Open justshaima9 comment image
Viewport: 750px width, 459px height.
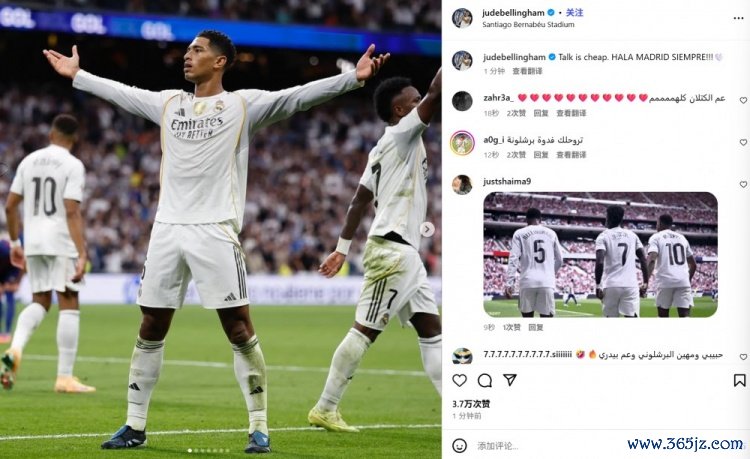point(600,254)
